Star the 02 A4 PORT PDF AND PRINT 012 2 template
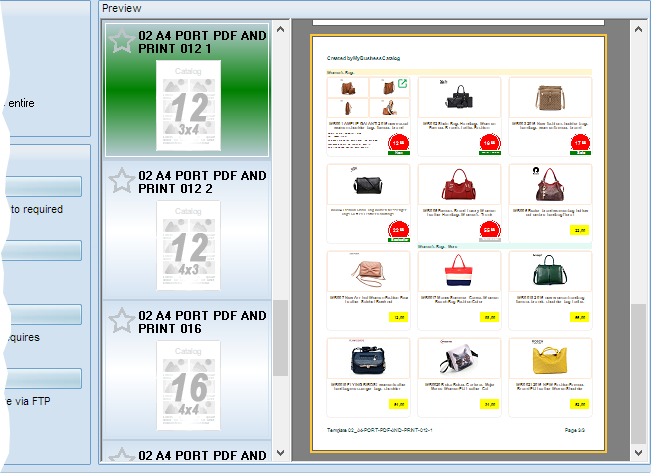 [121, 181]
